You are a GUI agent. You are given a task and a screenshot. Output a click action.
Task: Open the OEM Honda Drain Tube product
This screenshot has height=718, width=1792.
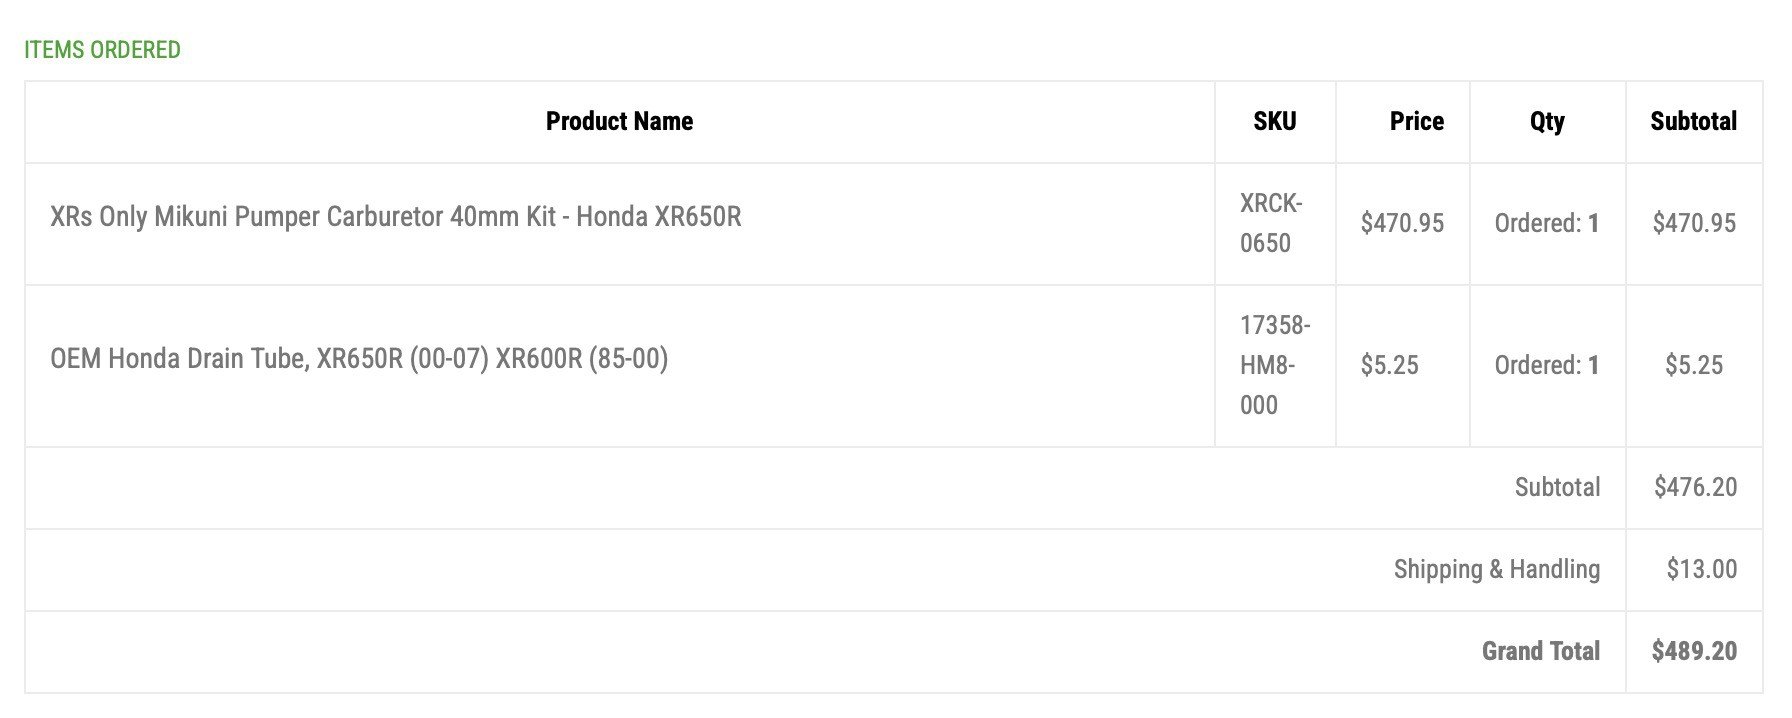pos(359,359)
